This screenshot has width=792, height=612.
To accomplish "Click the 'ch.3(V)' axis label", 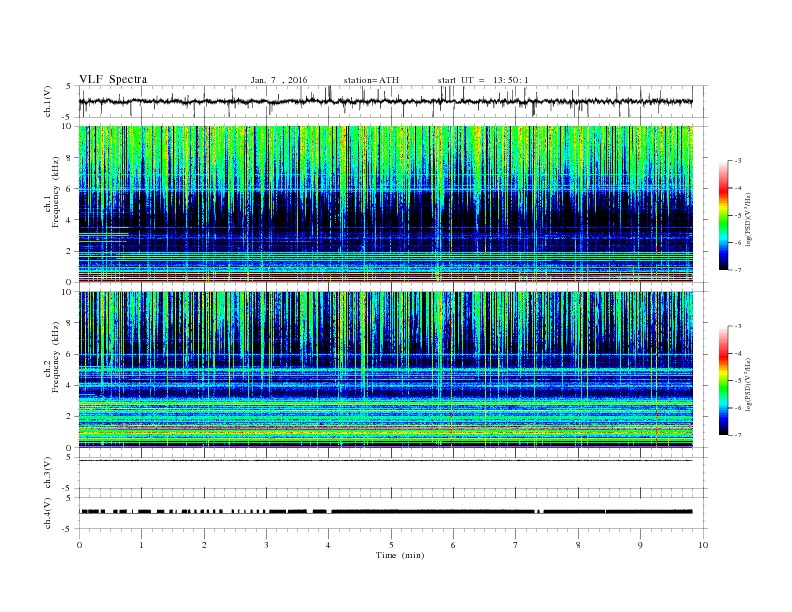I will pos(48,473).
